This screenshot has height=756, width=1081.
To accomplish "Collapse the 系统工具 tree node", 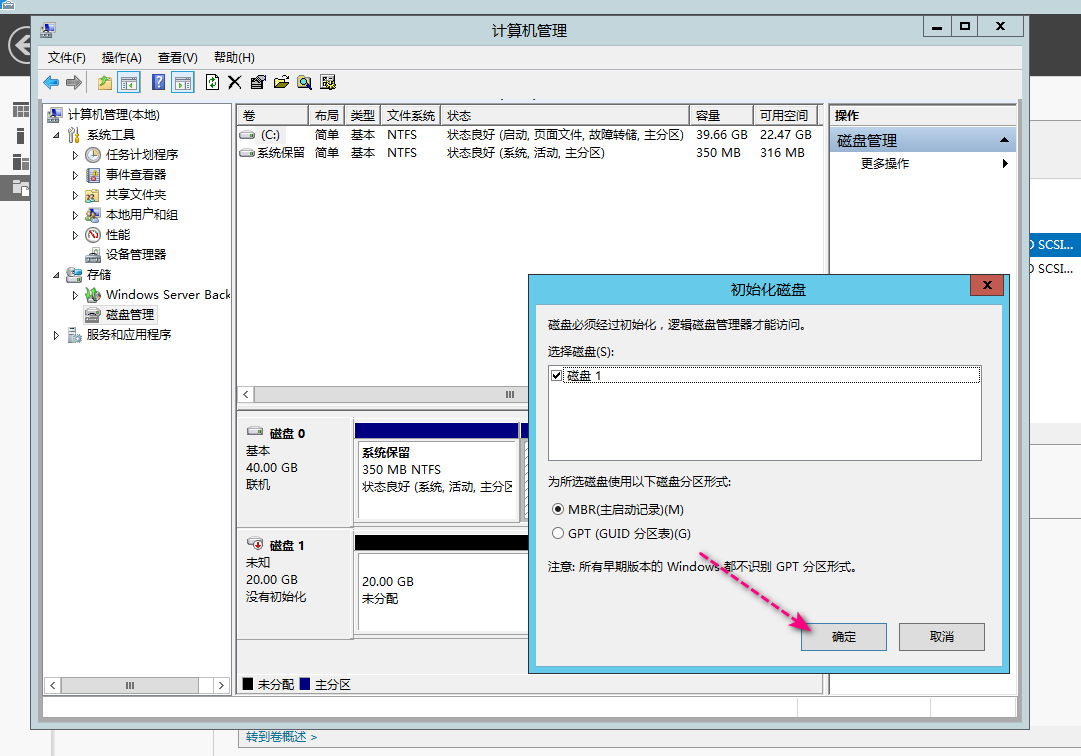I will click(x=57, y=135).
